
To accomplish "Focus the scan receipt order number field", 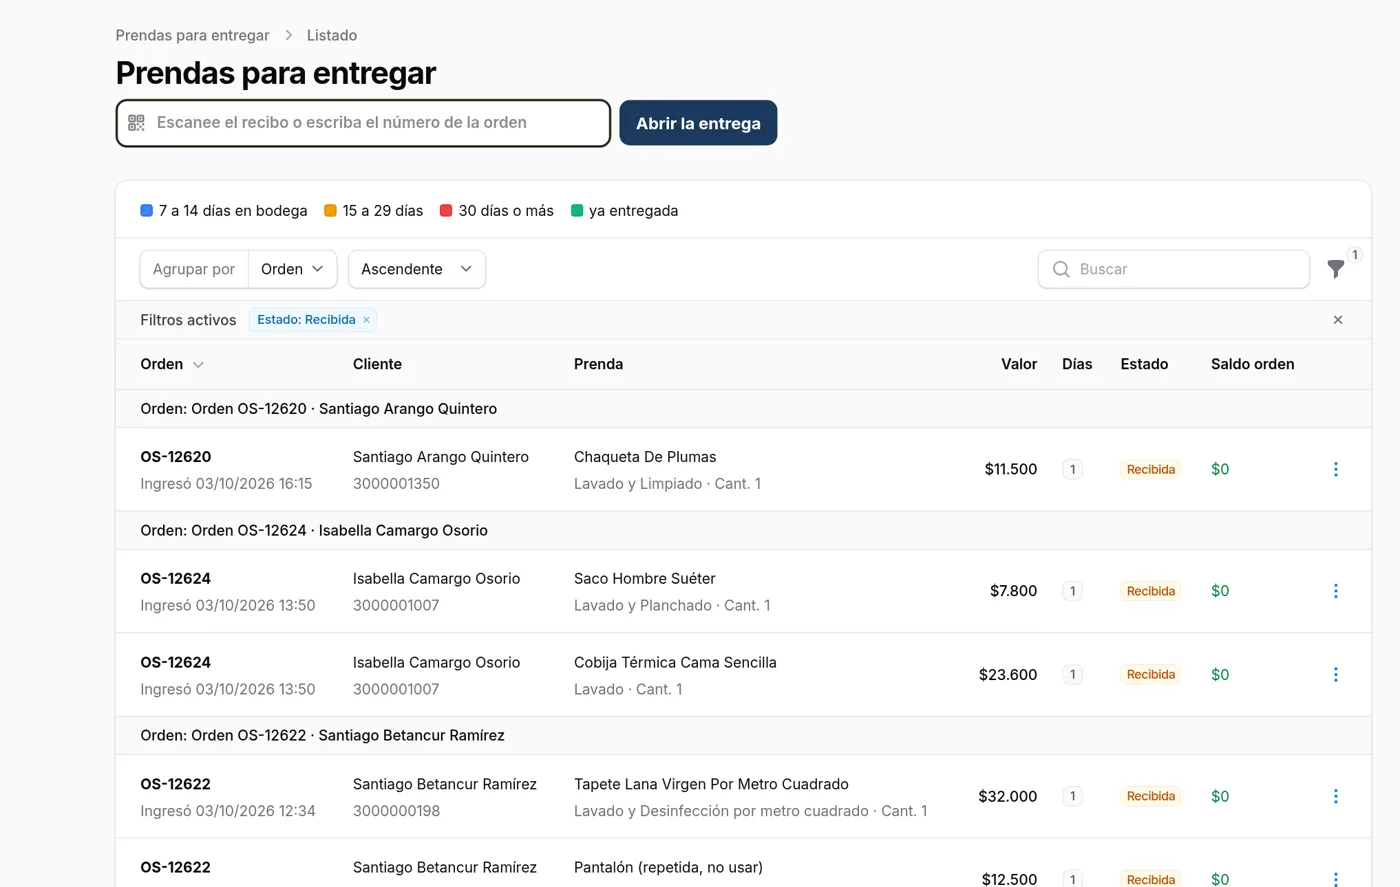I will click(x=363, y=123).
